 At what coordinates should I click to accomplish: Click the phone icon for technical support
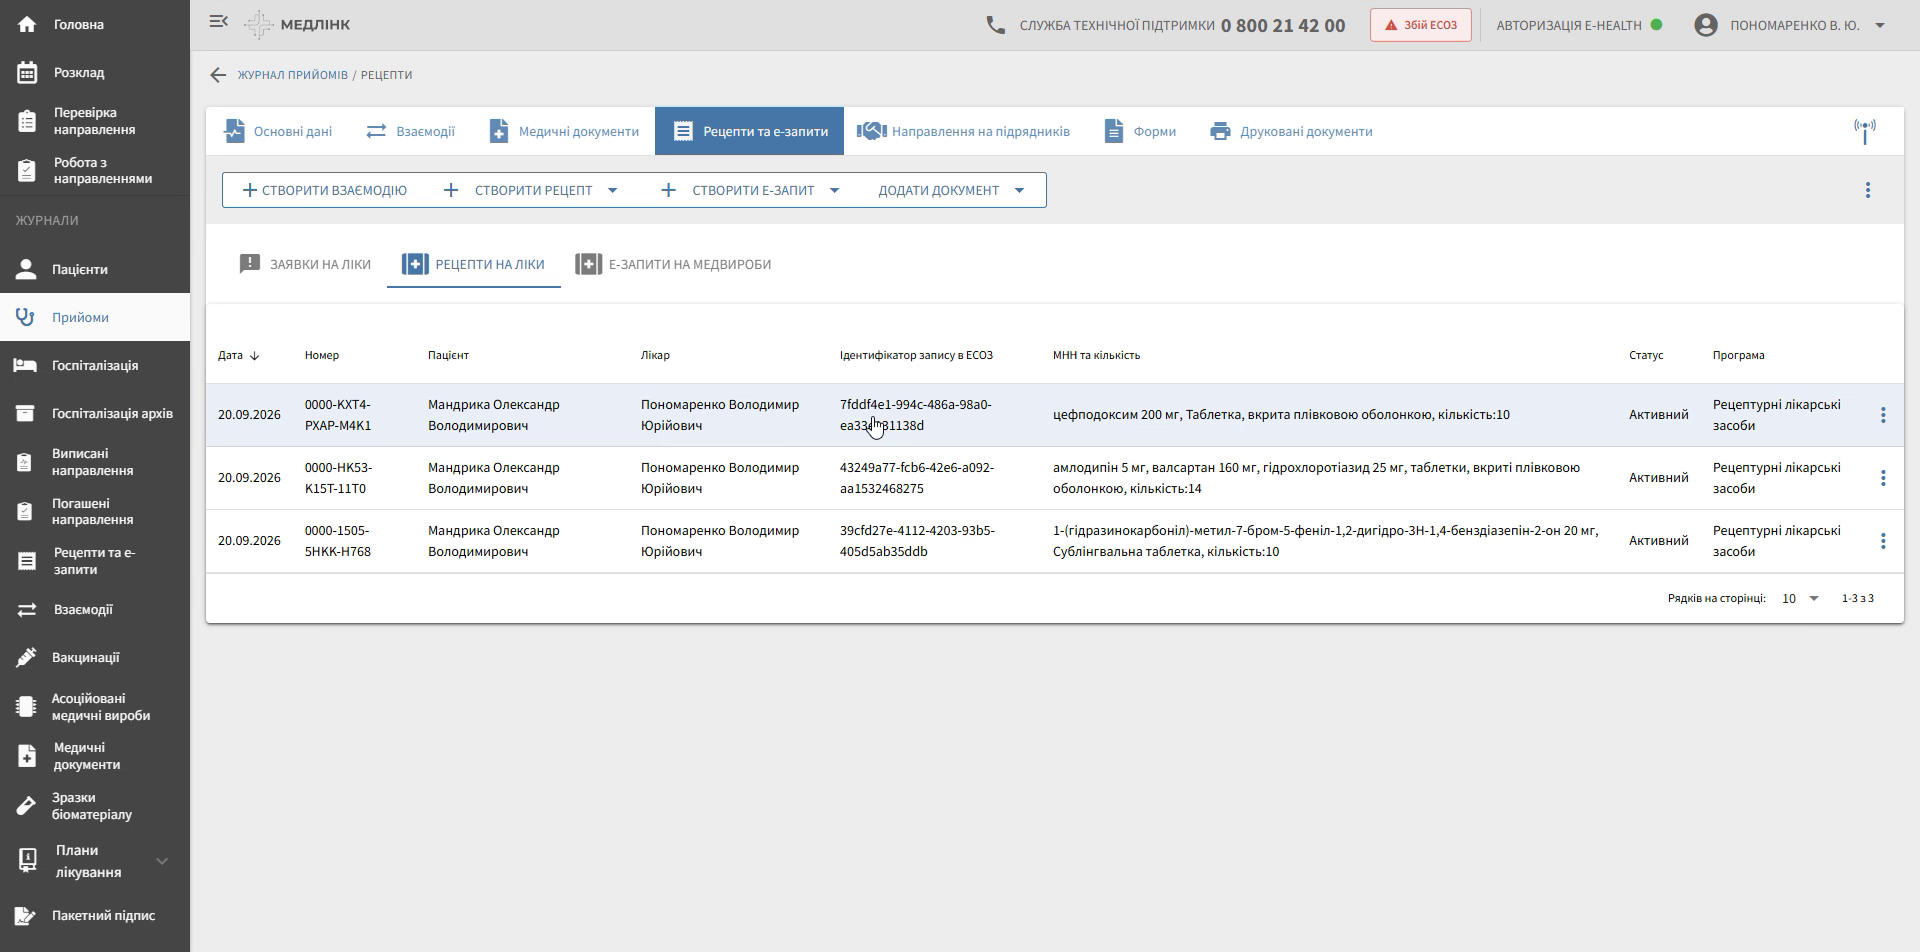click(995, 25)
